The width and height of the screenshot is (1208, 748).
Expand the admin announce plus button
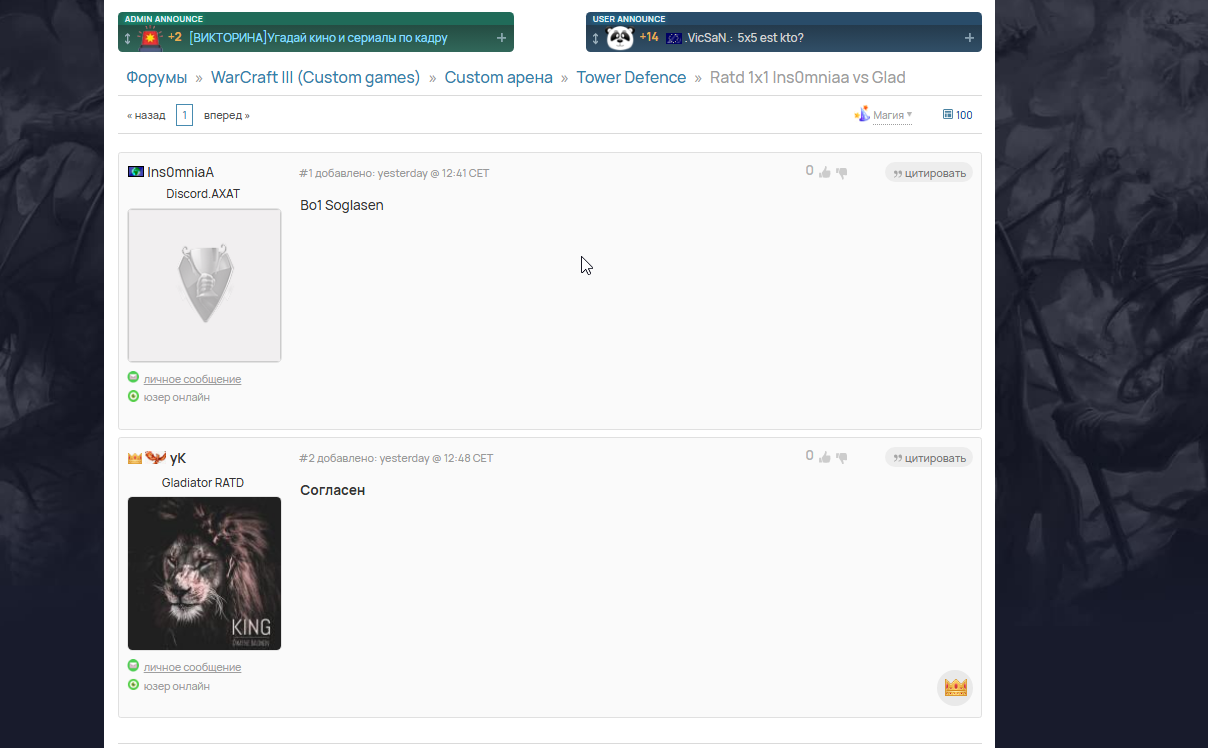501,38
